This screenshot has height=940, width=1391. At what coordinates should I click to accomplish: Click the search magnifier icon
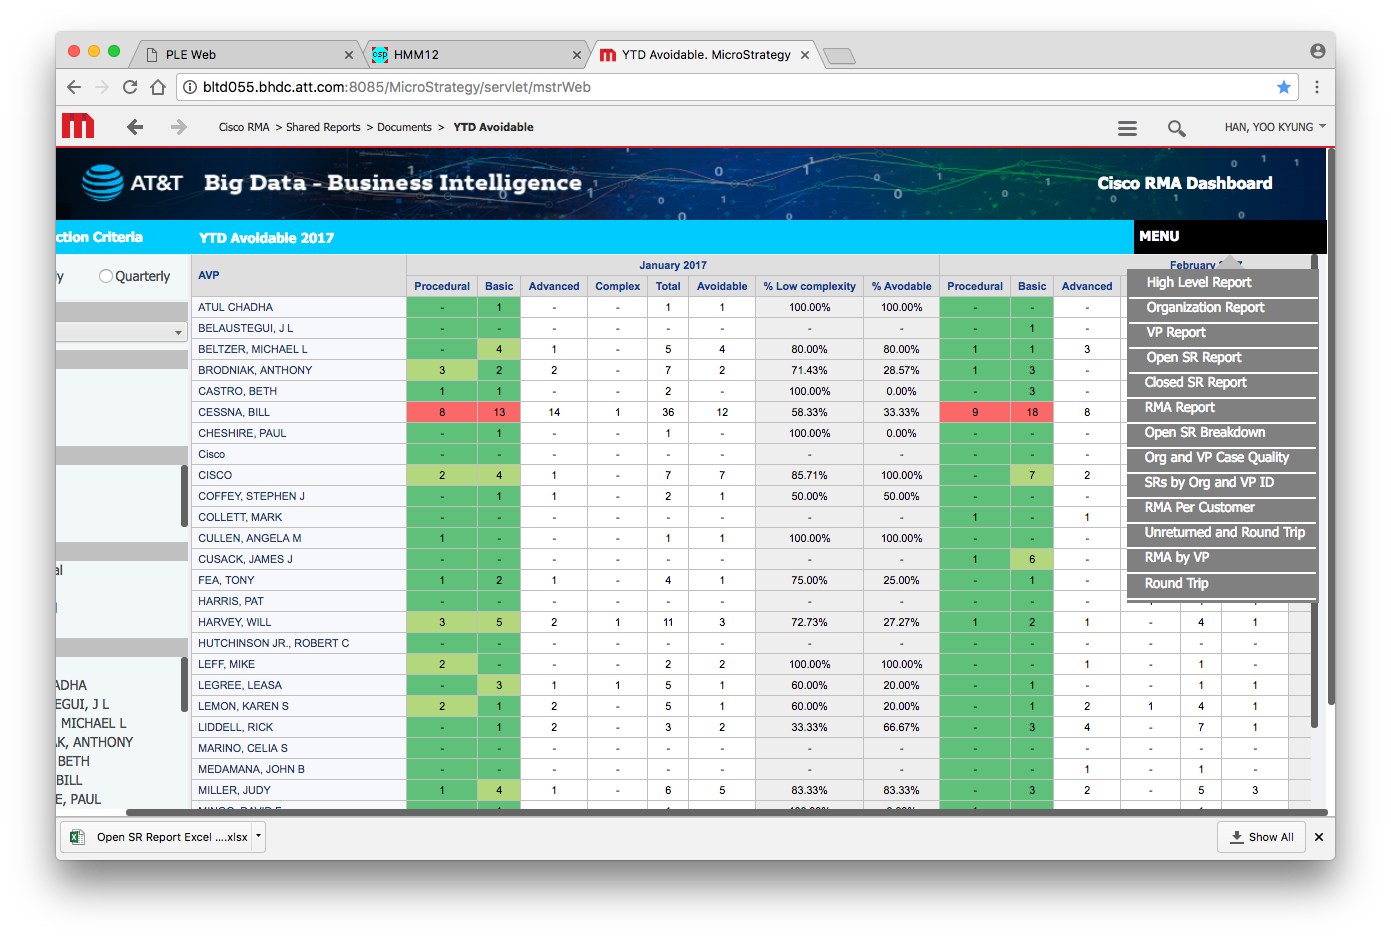point(1176,128)
